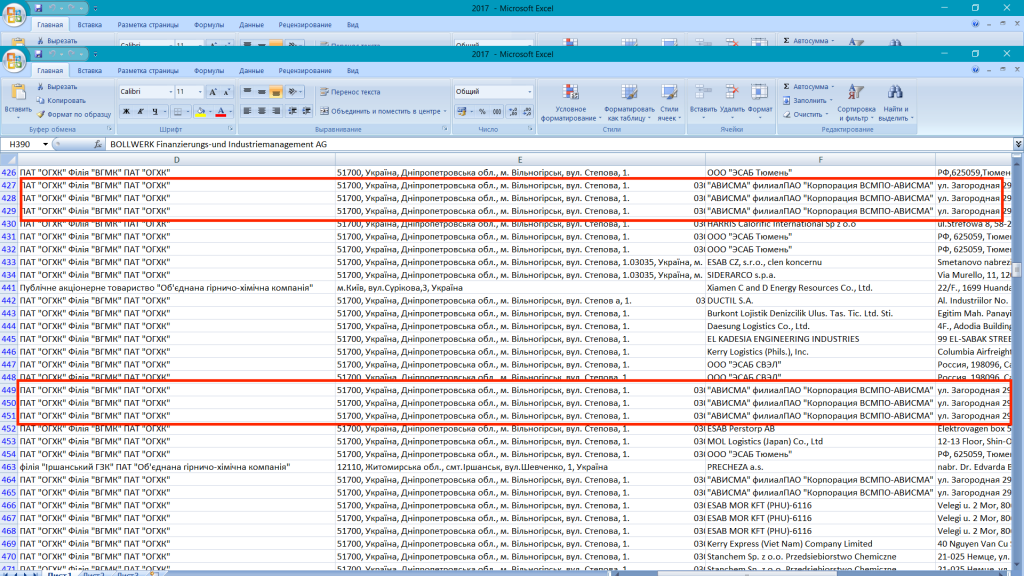Click the Office button logo
1024x576 pixels.
[x=15, y=61]
